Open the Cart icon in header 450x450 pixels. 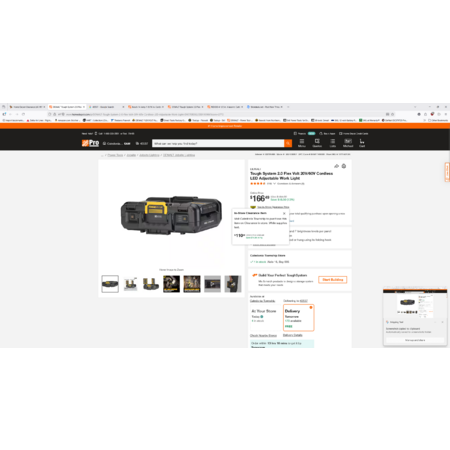(x=362, y=143)
